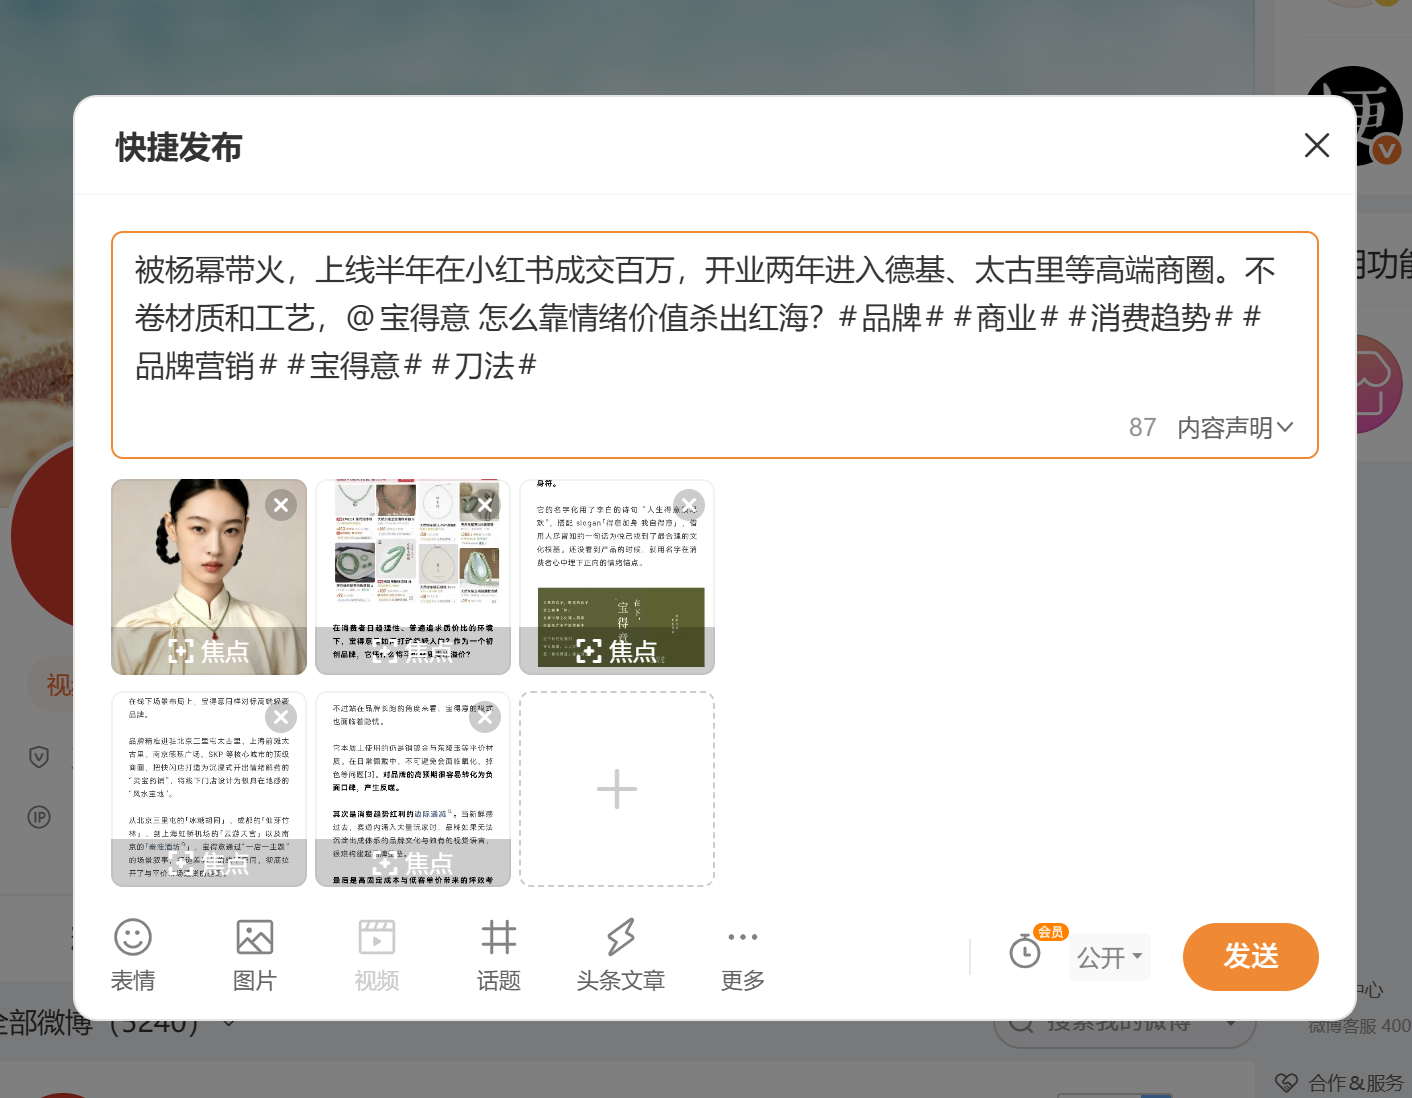The width and height of the screenshot is (1412, 1098).
Task: Expand the 全部微博 filter behind the dialog
Action: coord(229,1023)
